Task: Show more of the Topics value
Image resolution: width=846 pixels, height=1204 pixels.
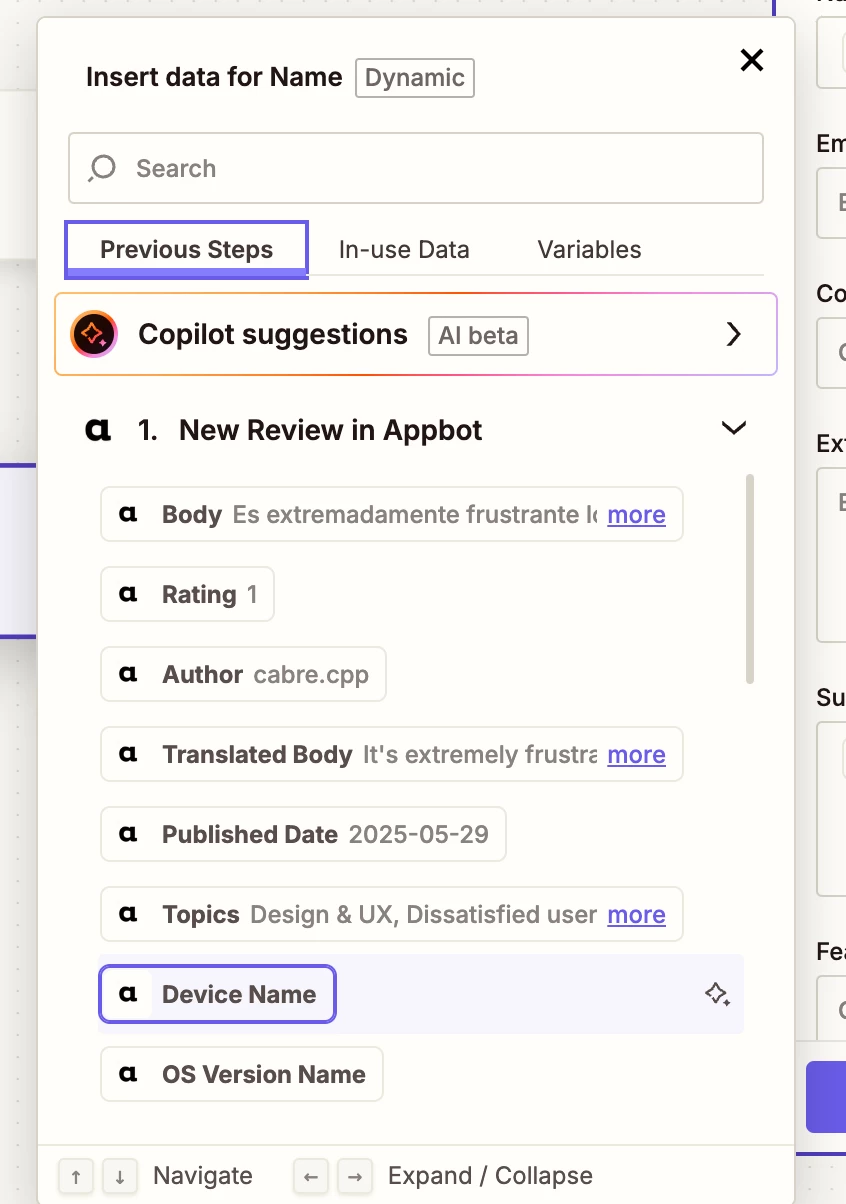Action: tap(636, 915)
